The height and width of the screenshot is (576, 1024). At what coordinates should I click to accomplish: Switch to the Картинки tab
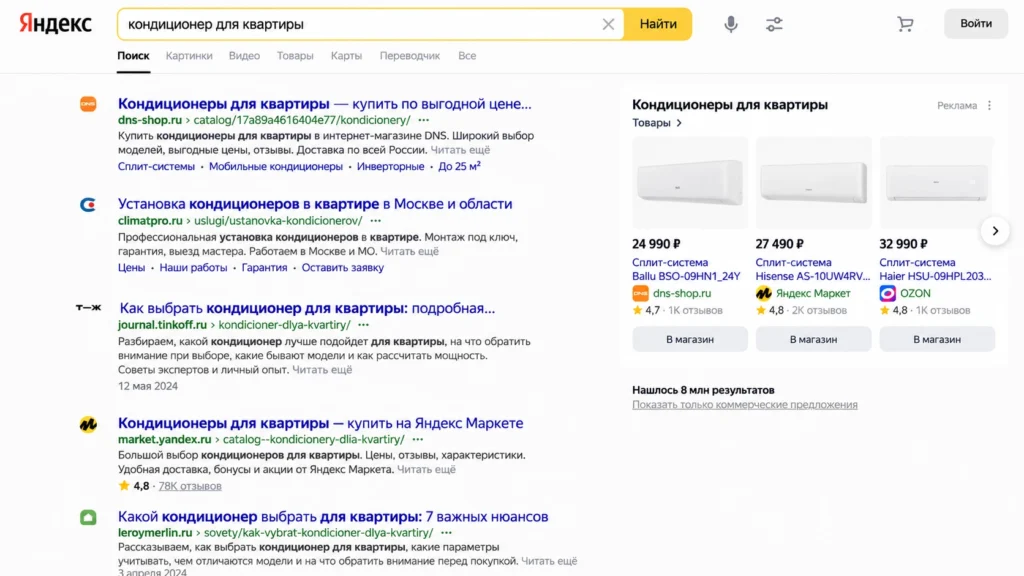189,56
